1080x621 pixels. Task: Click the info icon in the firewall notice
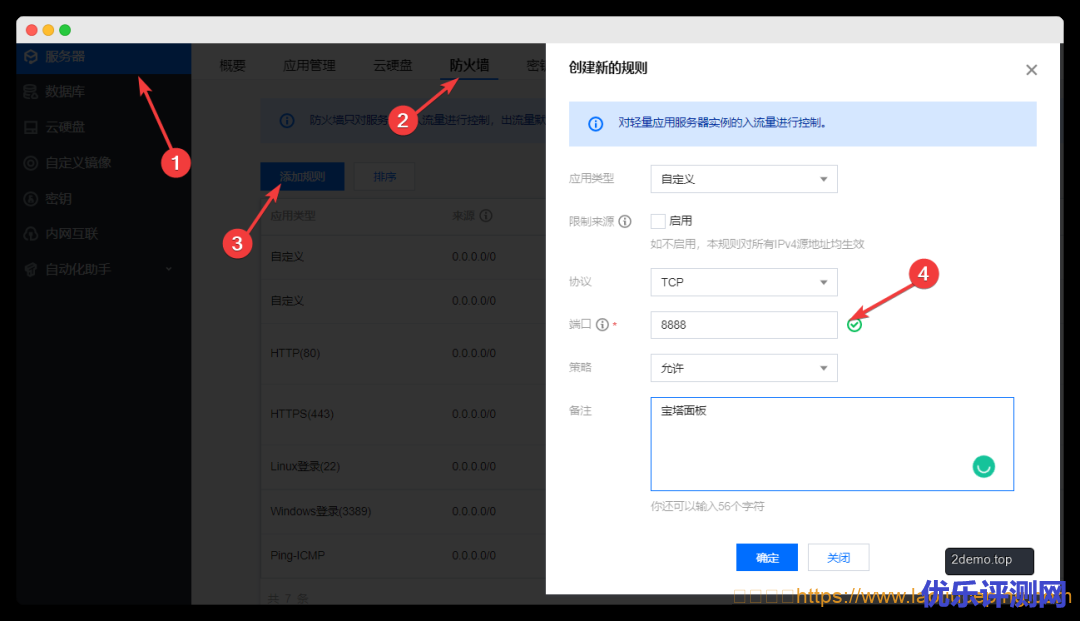(287, 120)
